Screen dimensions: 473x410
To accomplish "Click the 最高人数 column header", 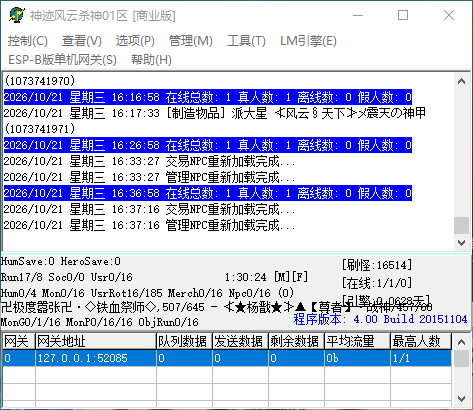I will (x=421, y=341).
